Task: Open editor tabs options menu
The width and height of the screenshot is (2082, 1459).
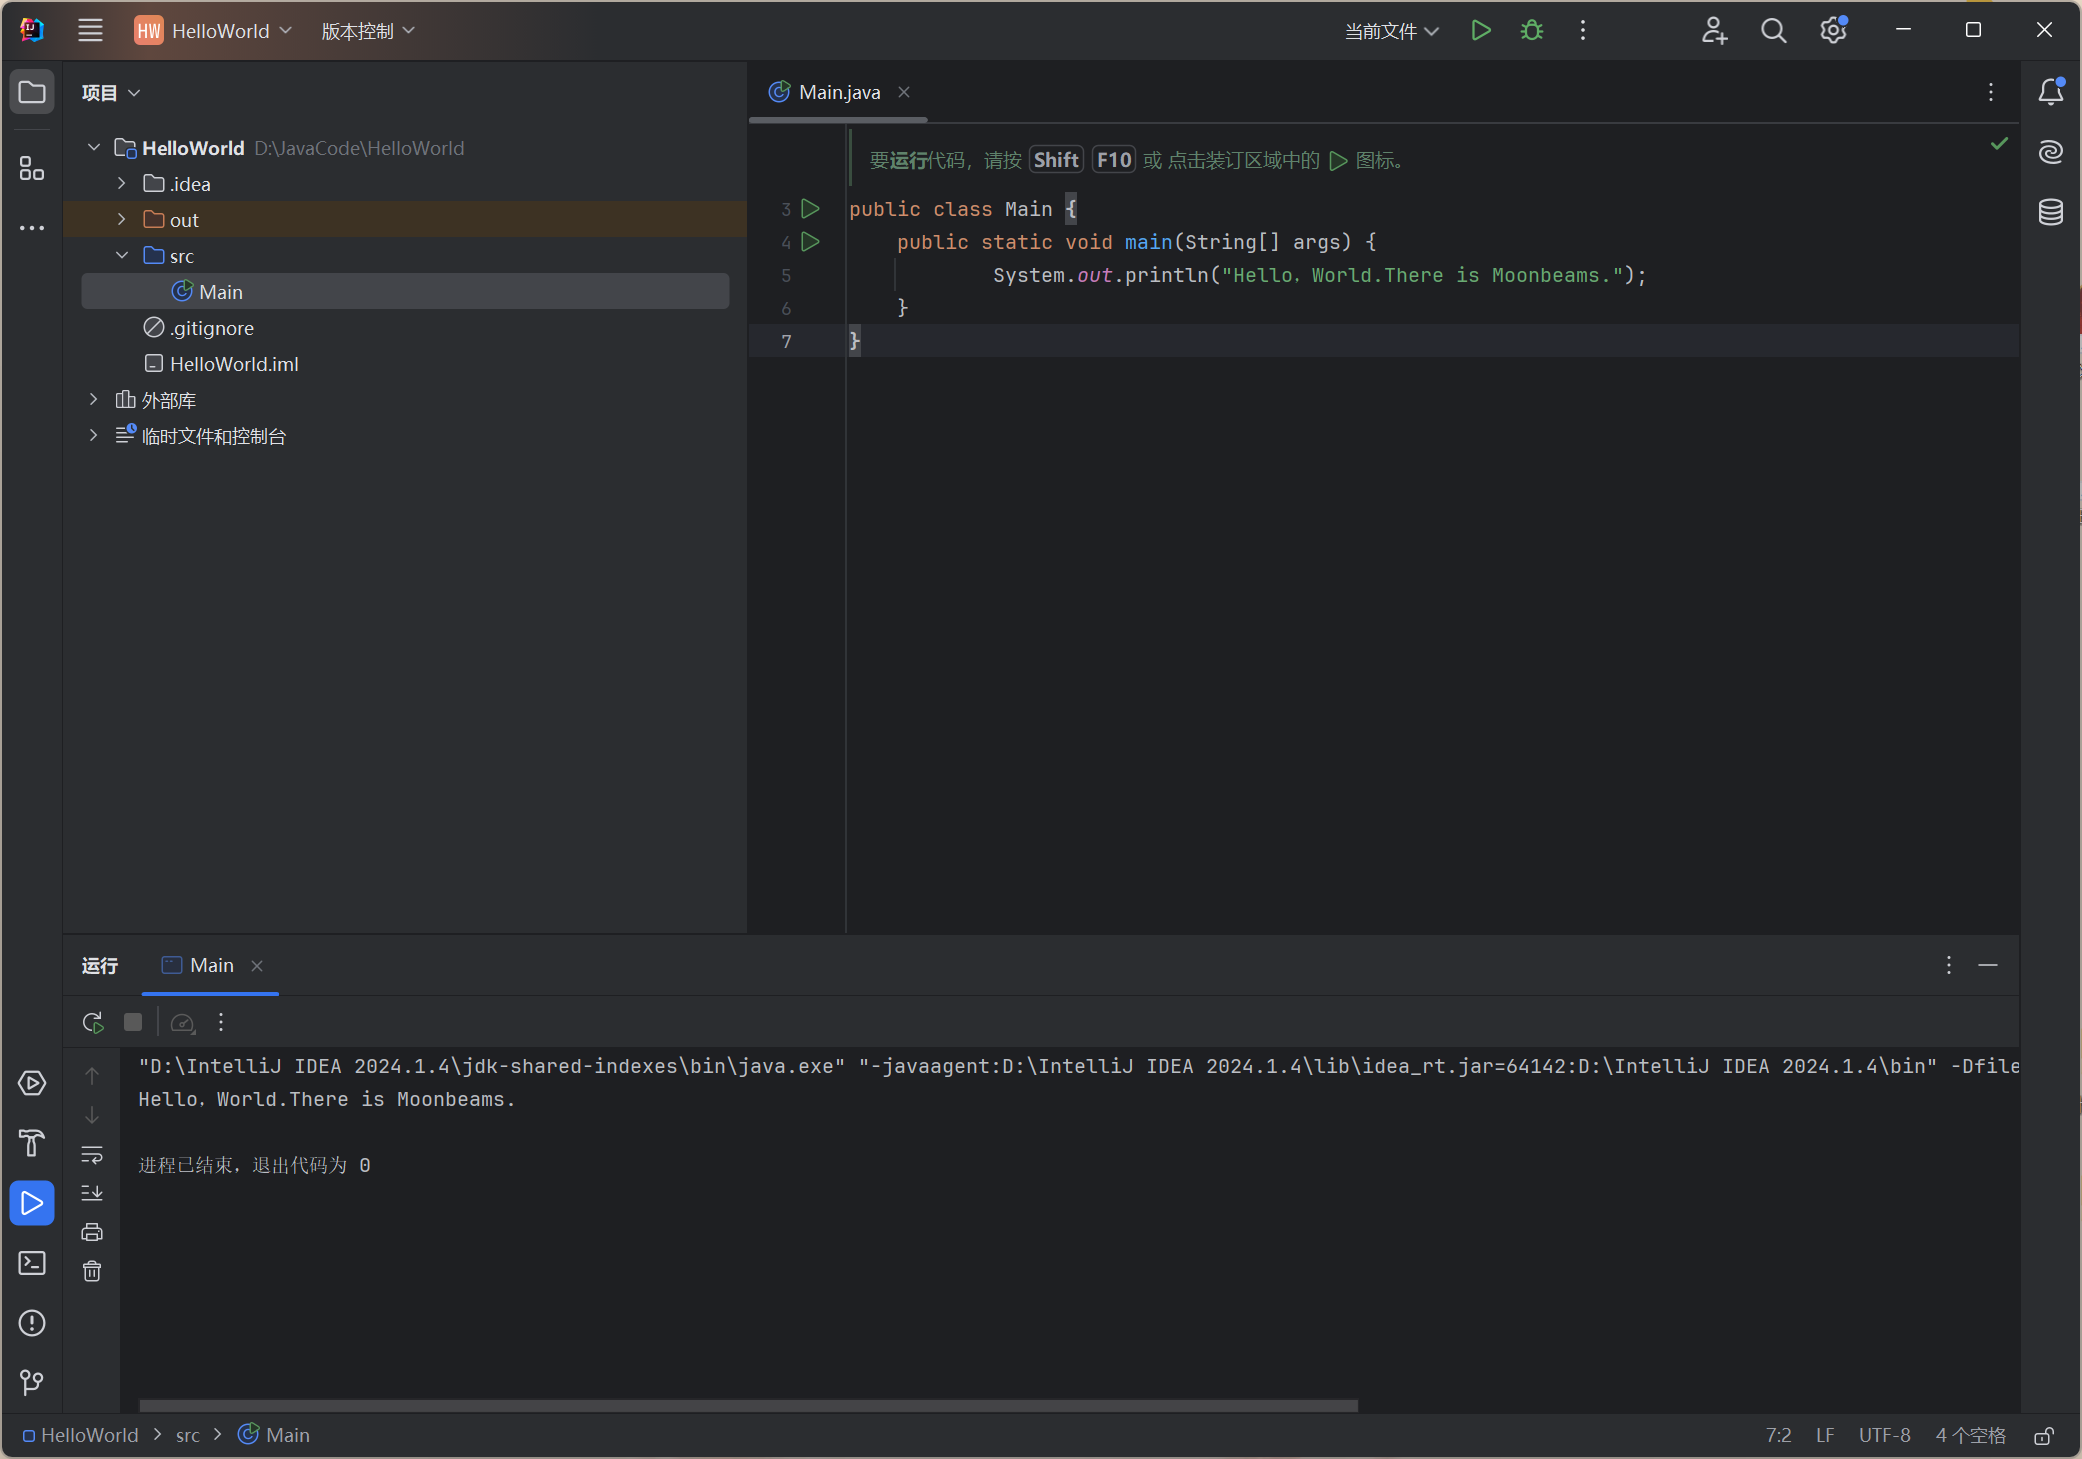Action: (1991, 92)
